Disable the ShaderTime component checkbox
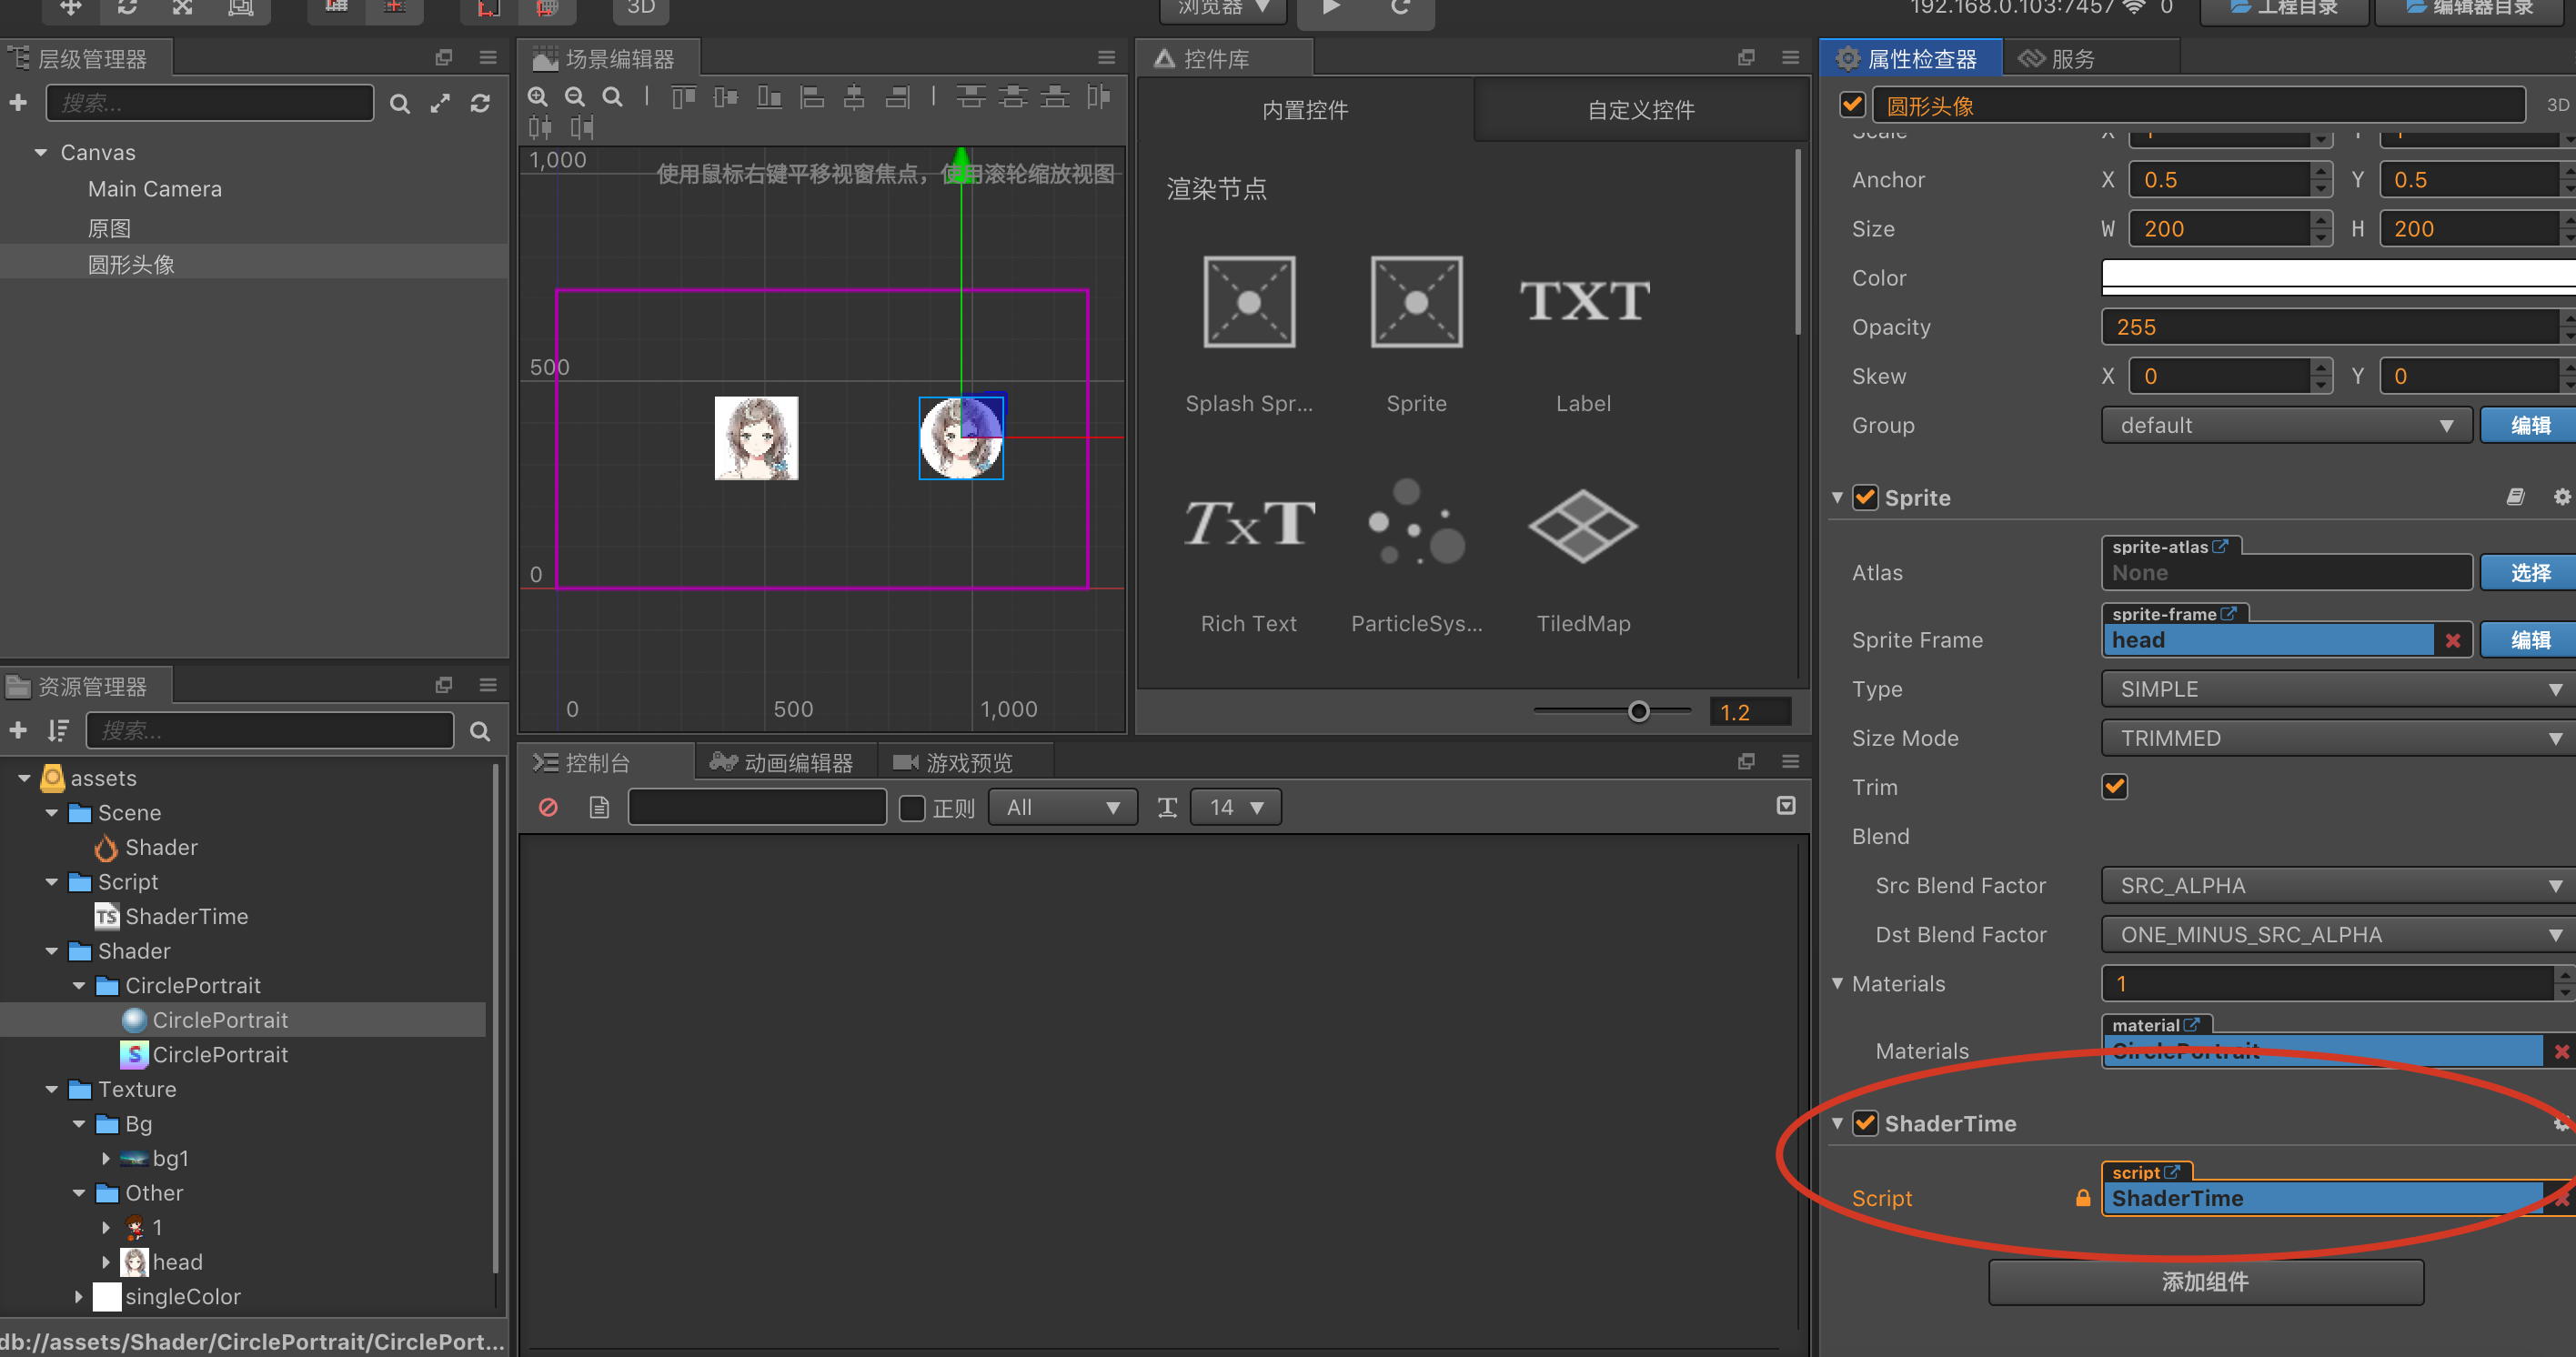The width and height of the screenshot is (2576, 1357). tap(1864, 1123)
